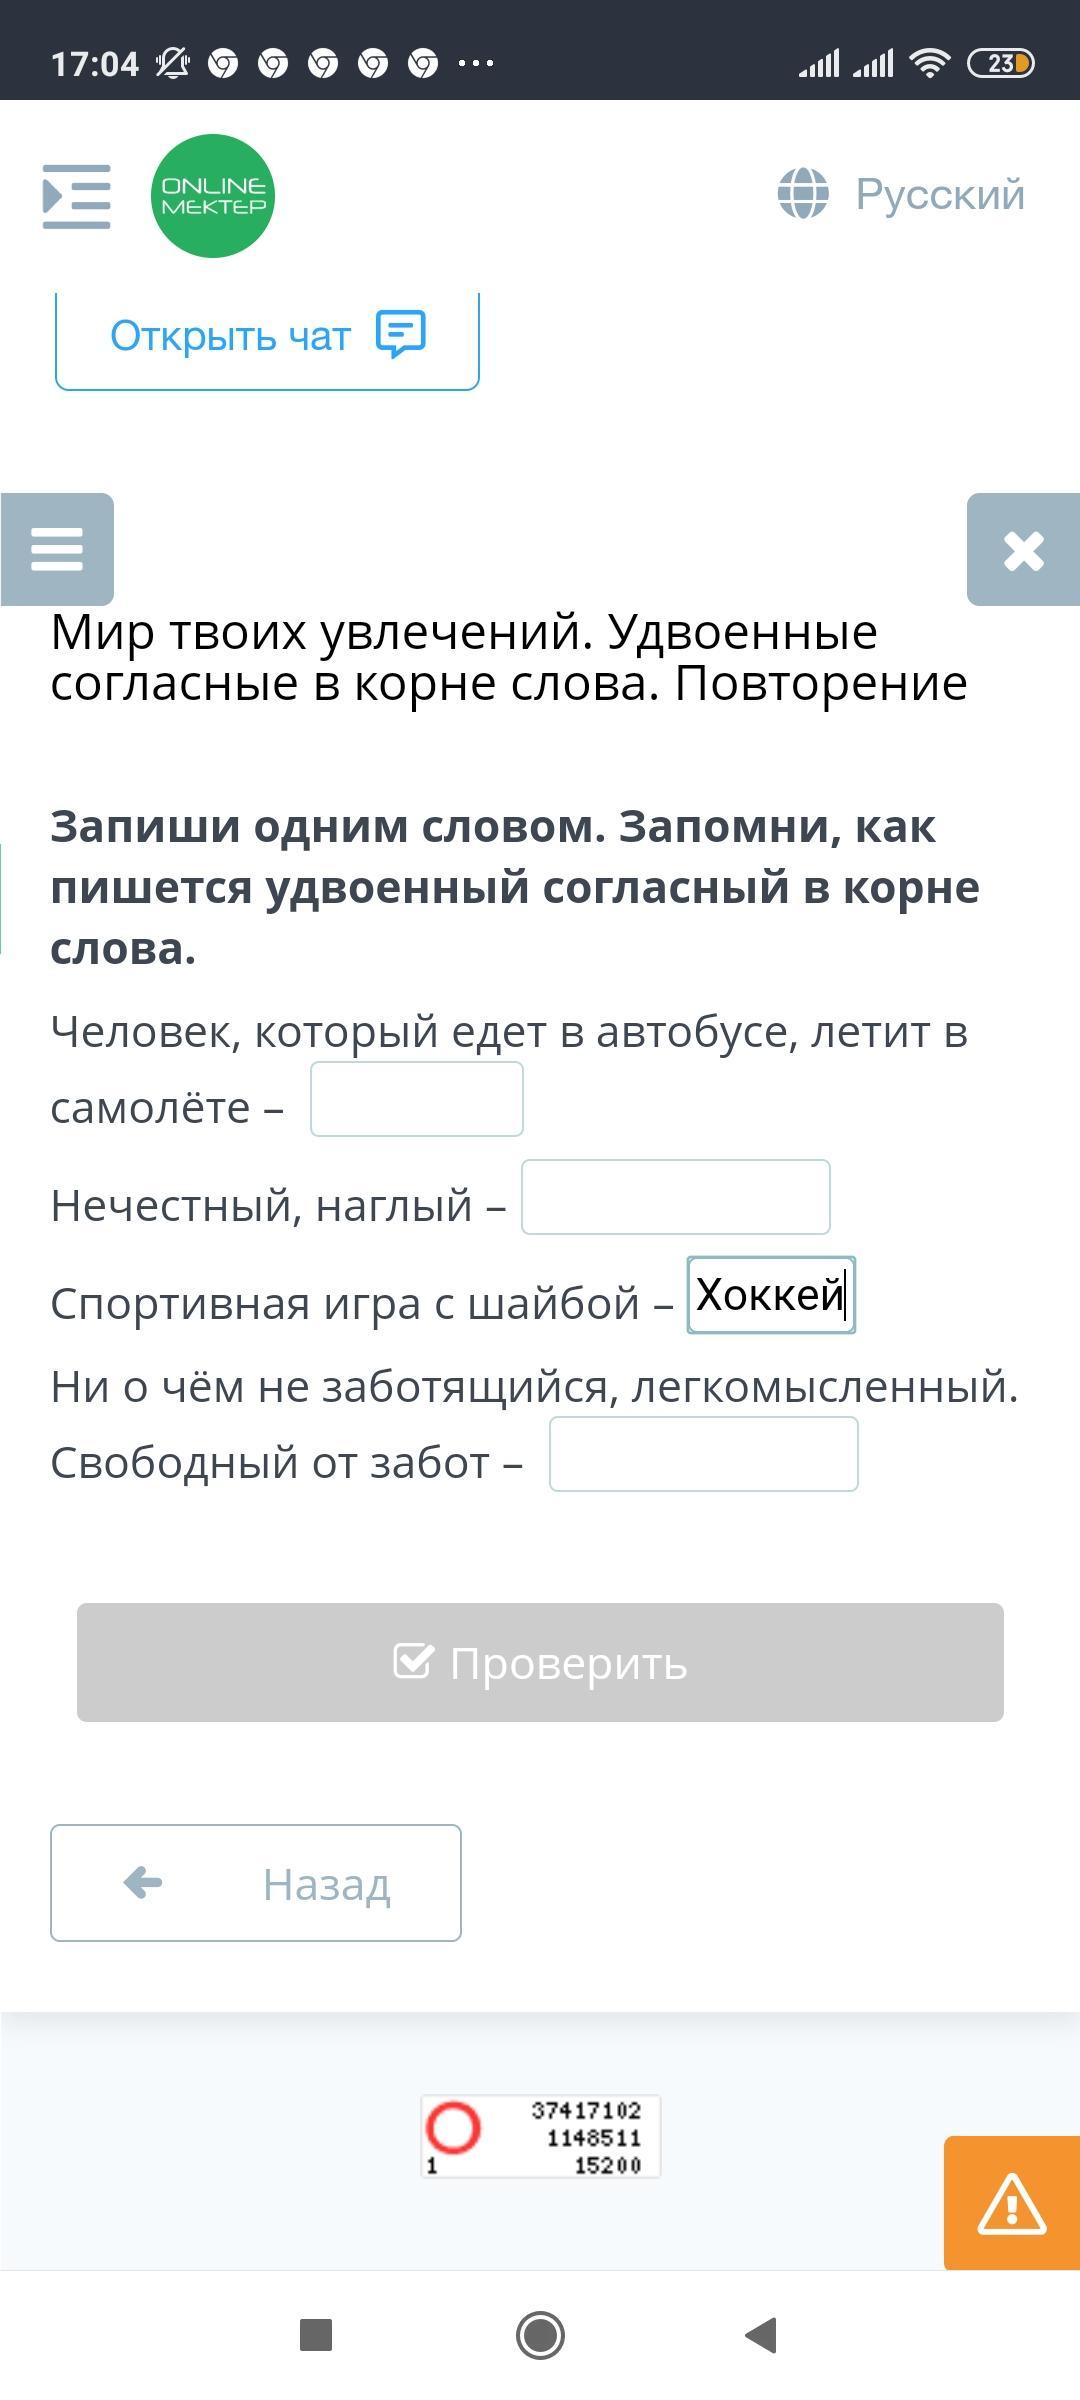The image size is (1080, 2400).
Task: Tap Android recent apps square button
Action: pyautogui.click(x=316, y=2336)
